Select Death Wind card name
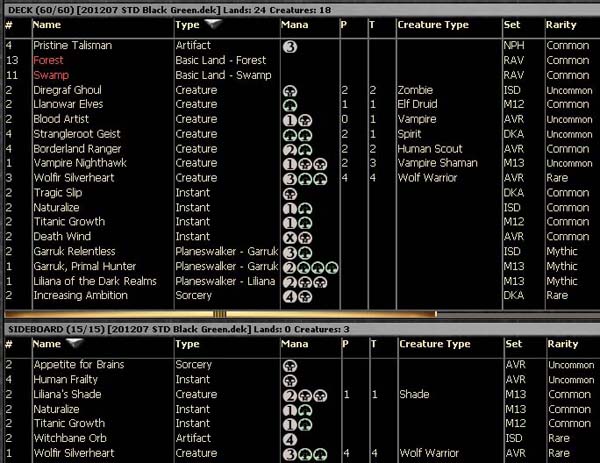The image size is (600, 463). (x=62, y=236)
